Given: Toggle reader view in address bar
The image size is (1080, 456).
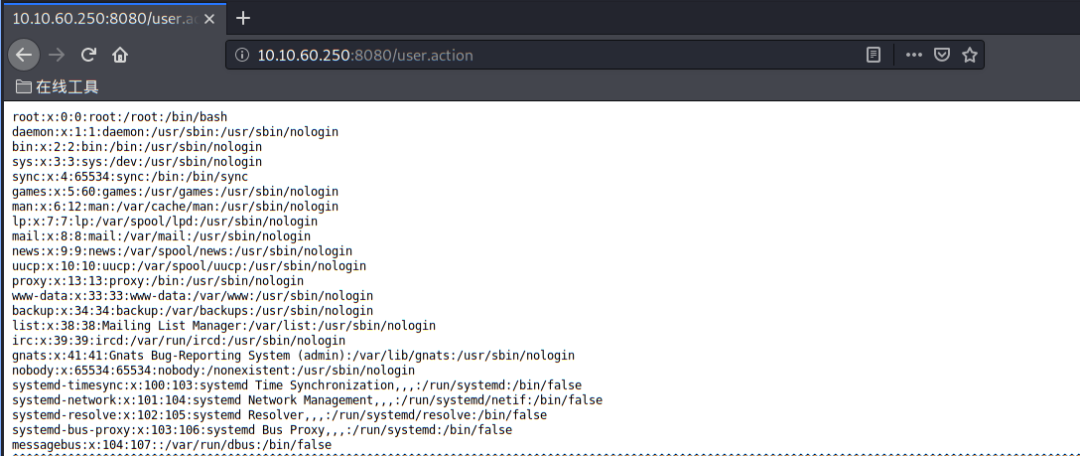Looking at the screenshot, I should tap(873, 55).
